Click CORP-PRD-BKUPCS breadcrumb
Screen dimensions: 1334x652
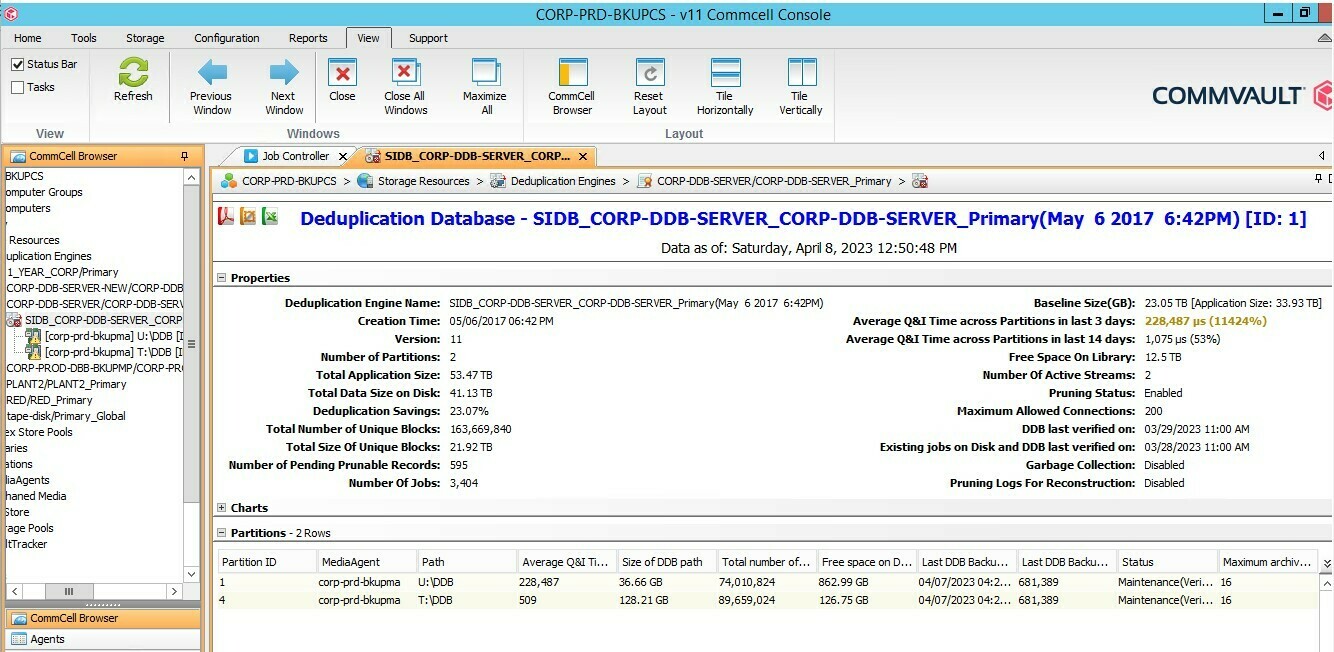(x=289, y=181)
